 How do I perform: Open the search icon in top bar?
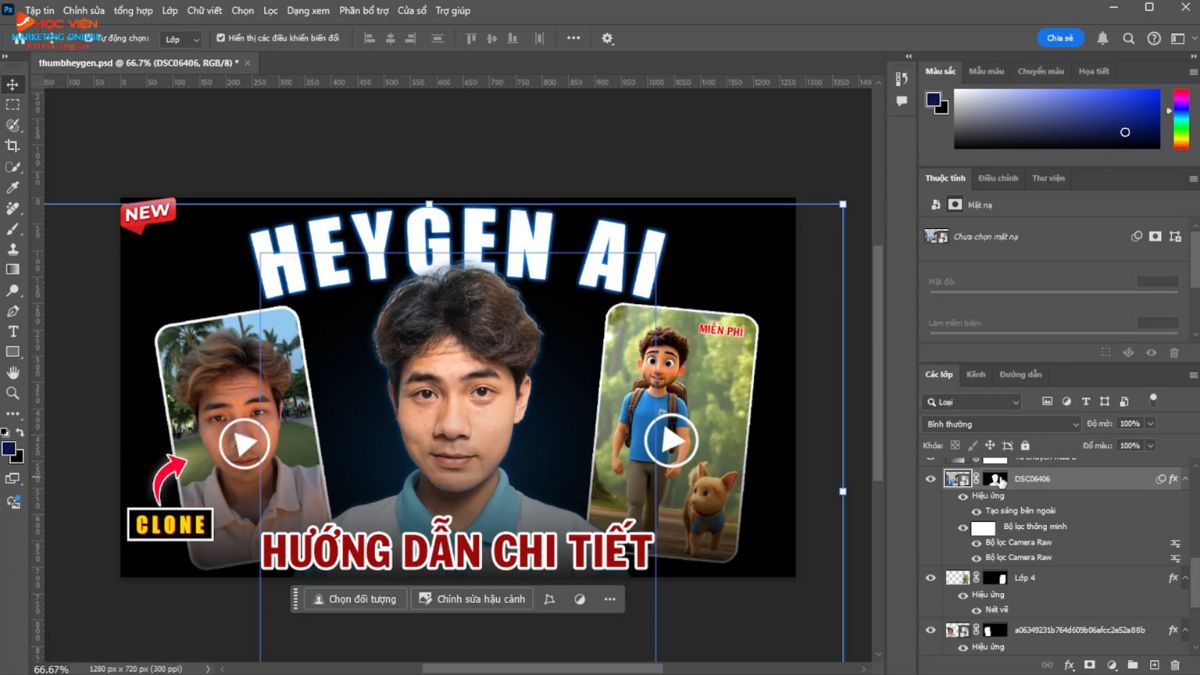point(1128,38)
